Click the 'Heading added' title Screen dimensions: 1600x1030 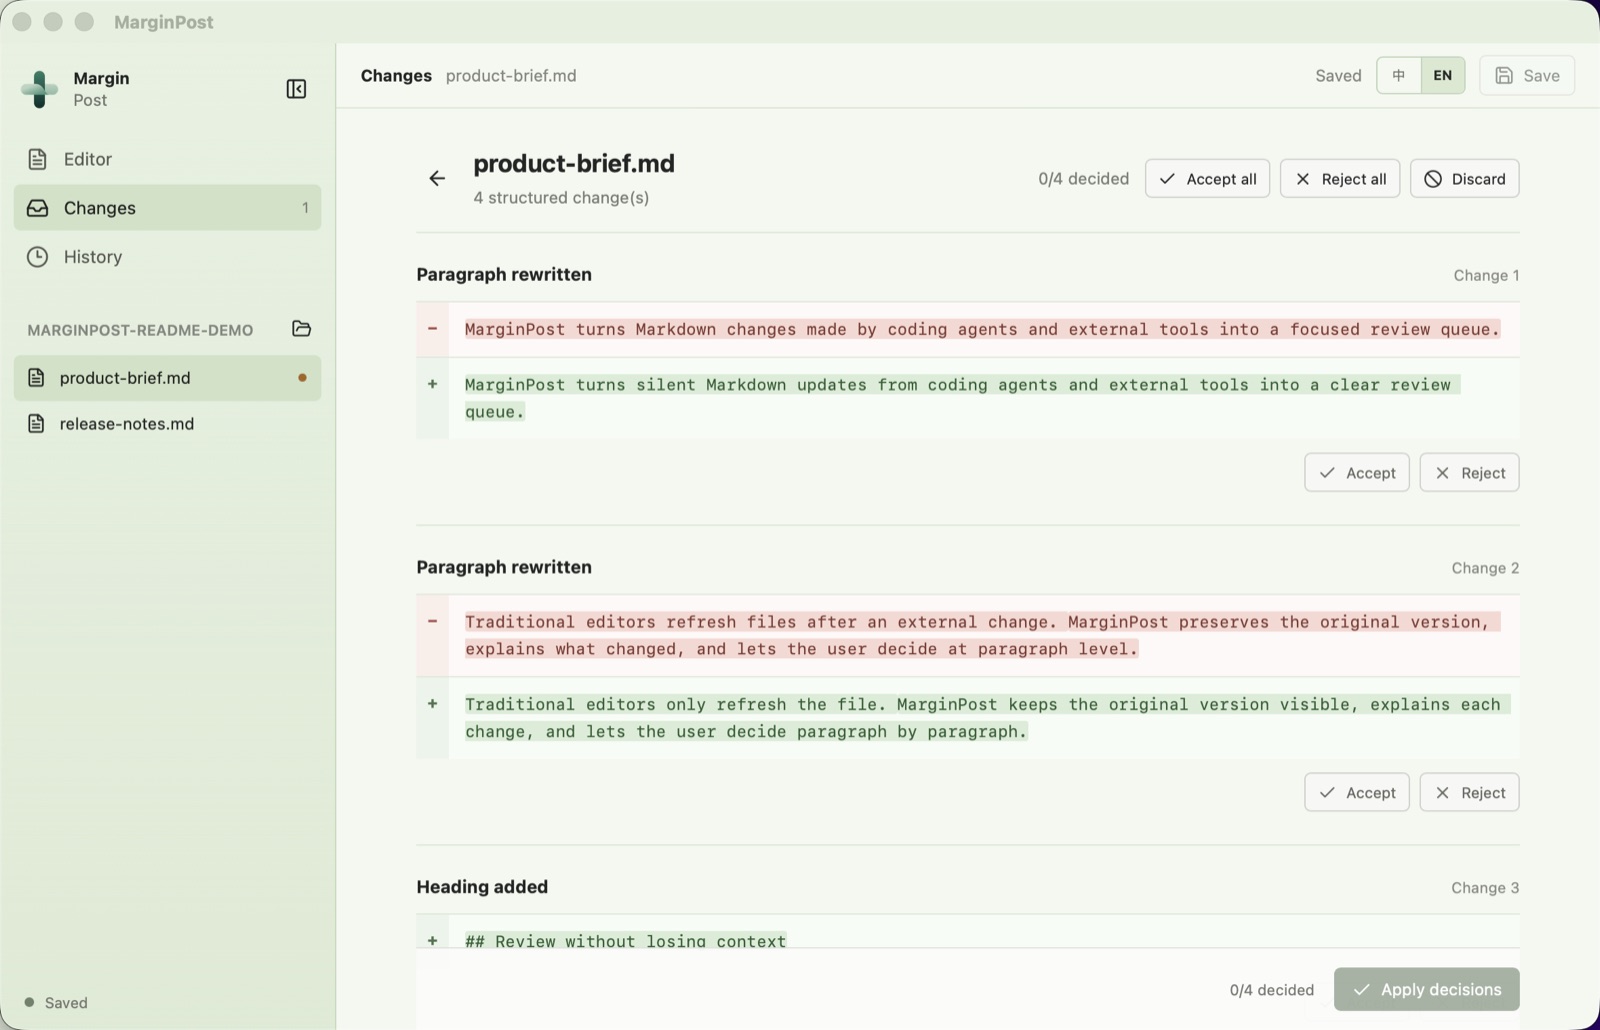482,887
